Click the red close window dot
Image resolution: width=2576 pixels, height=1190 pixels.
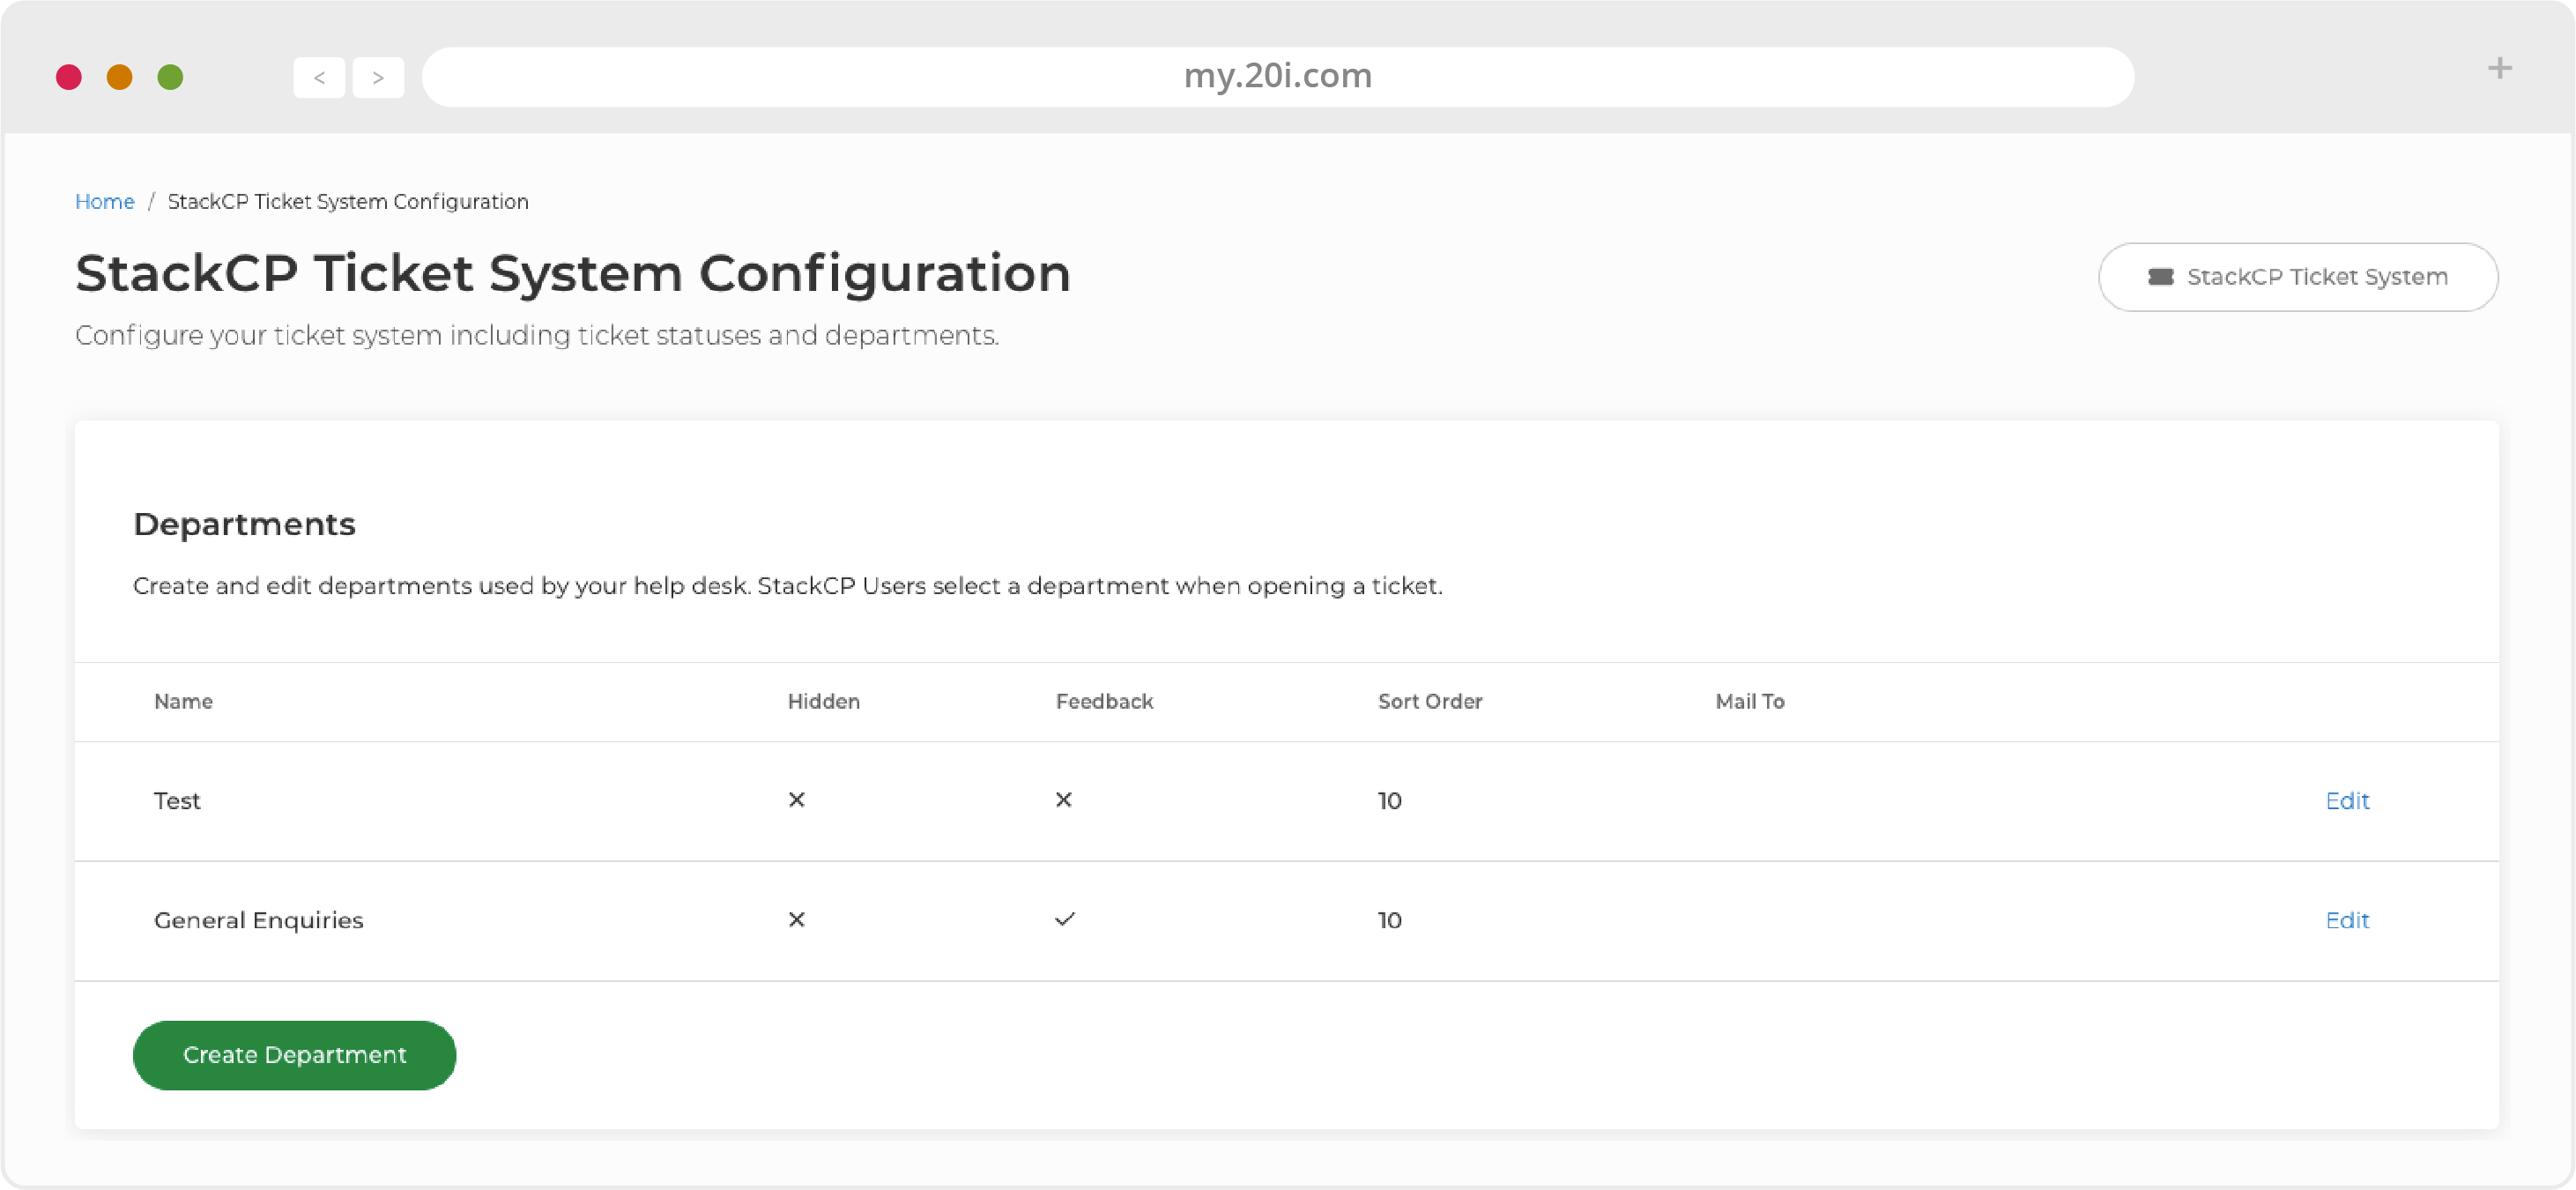click(69, 77)
